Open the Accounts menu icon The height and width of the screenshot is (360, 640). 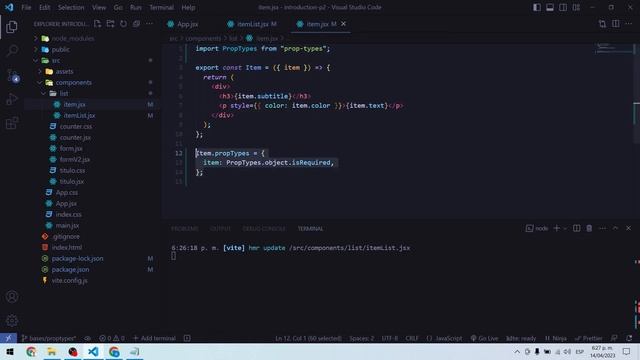pyautogui.click(x=11, y=297)
